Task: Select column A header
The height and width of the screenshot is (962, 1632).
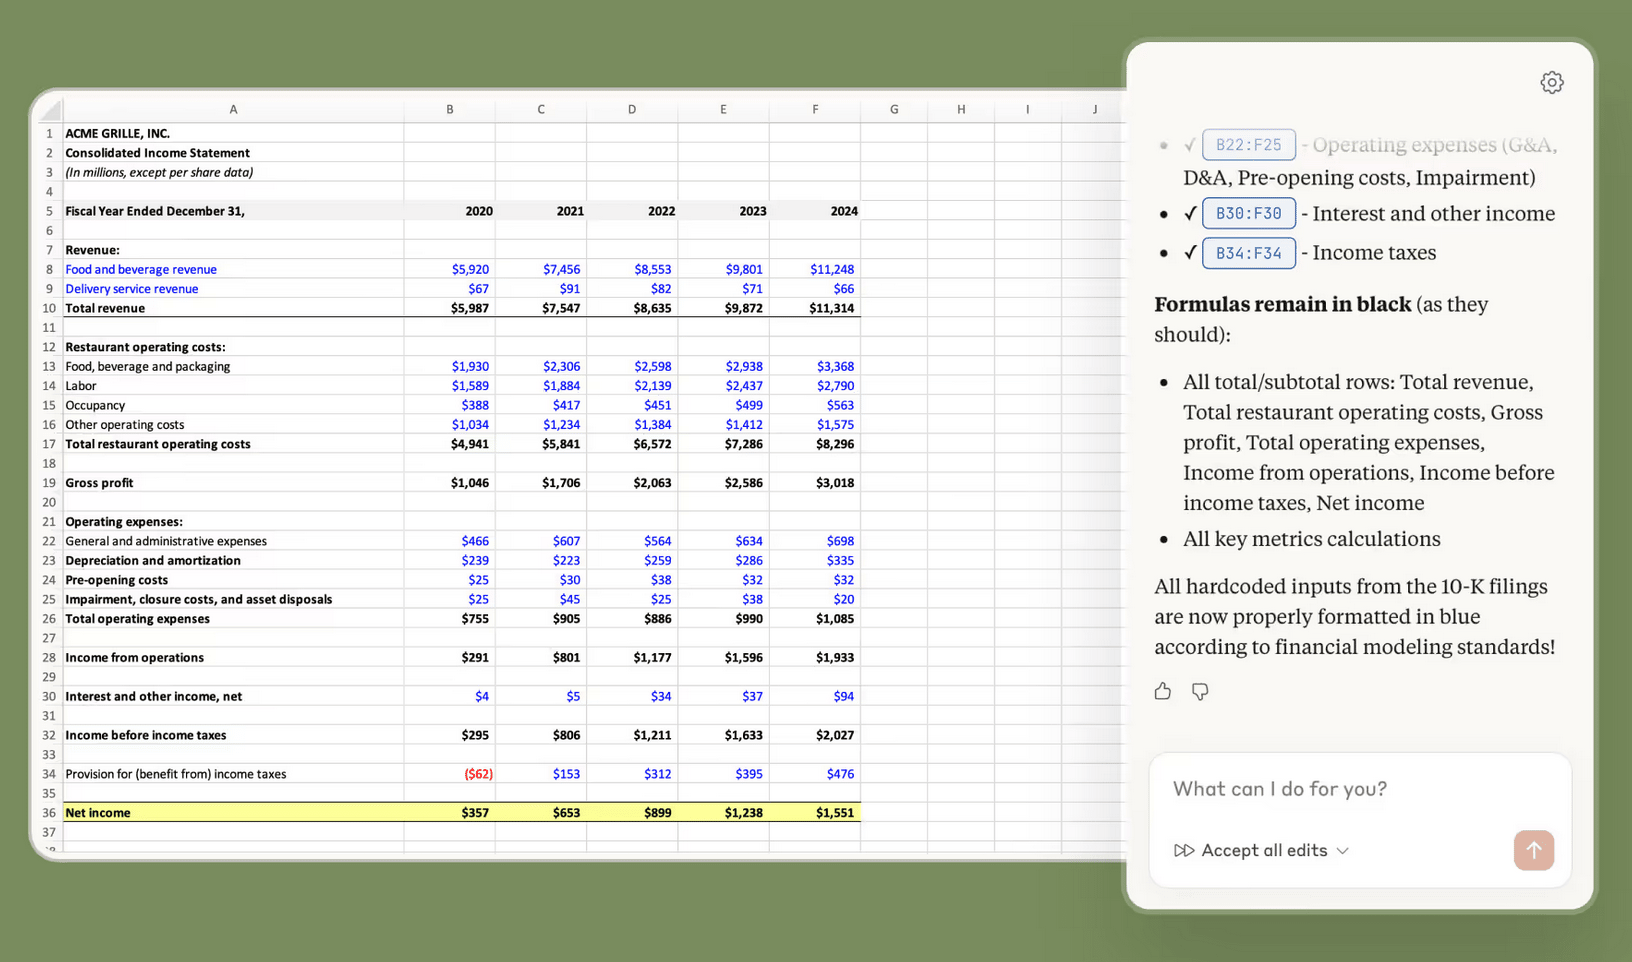Action: (x=233, y=109)
